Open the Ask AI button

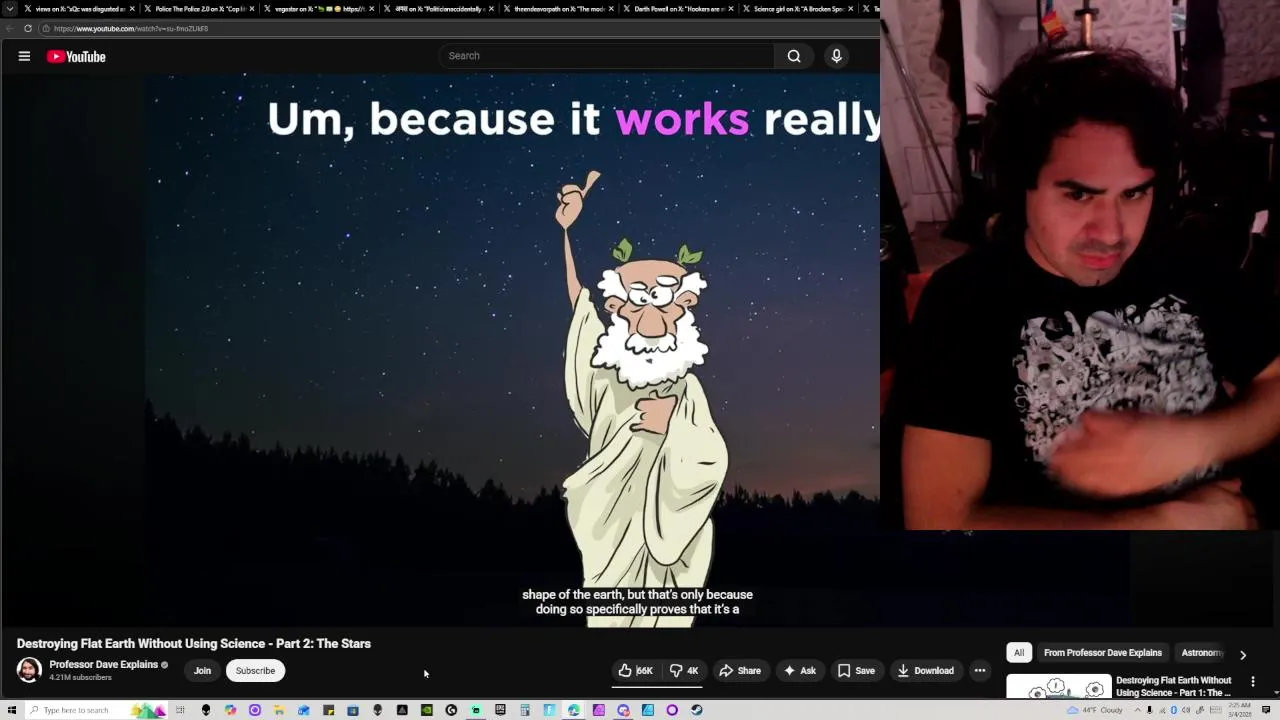point(800,671)
